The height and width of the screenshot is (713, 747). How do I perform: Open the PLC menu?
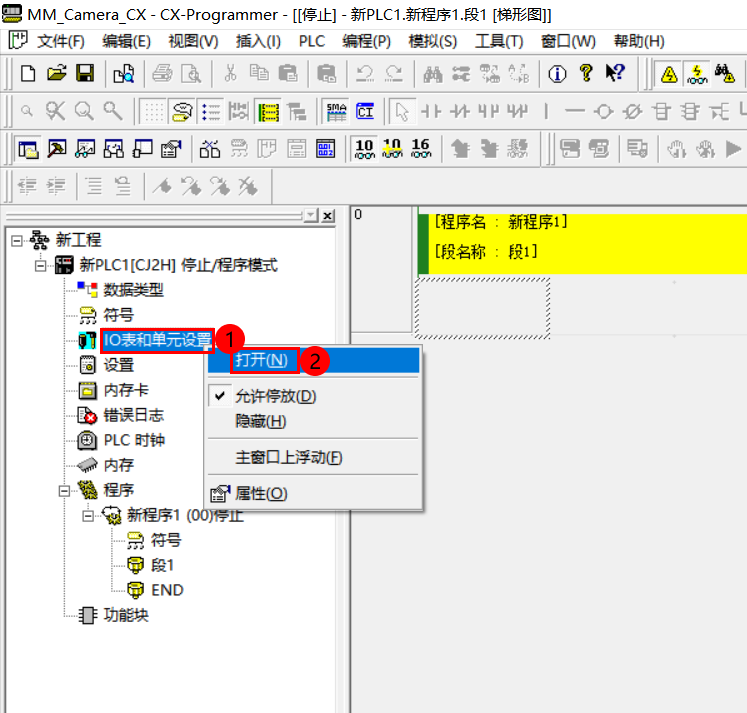click(x=312, y=41)
